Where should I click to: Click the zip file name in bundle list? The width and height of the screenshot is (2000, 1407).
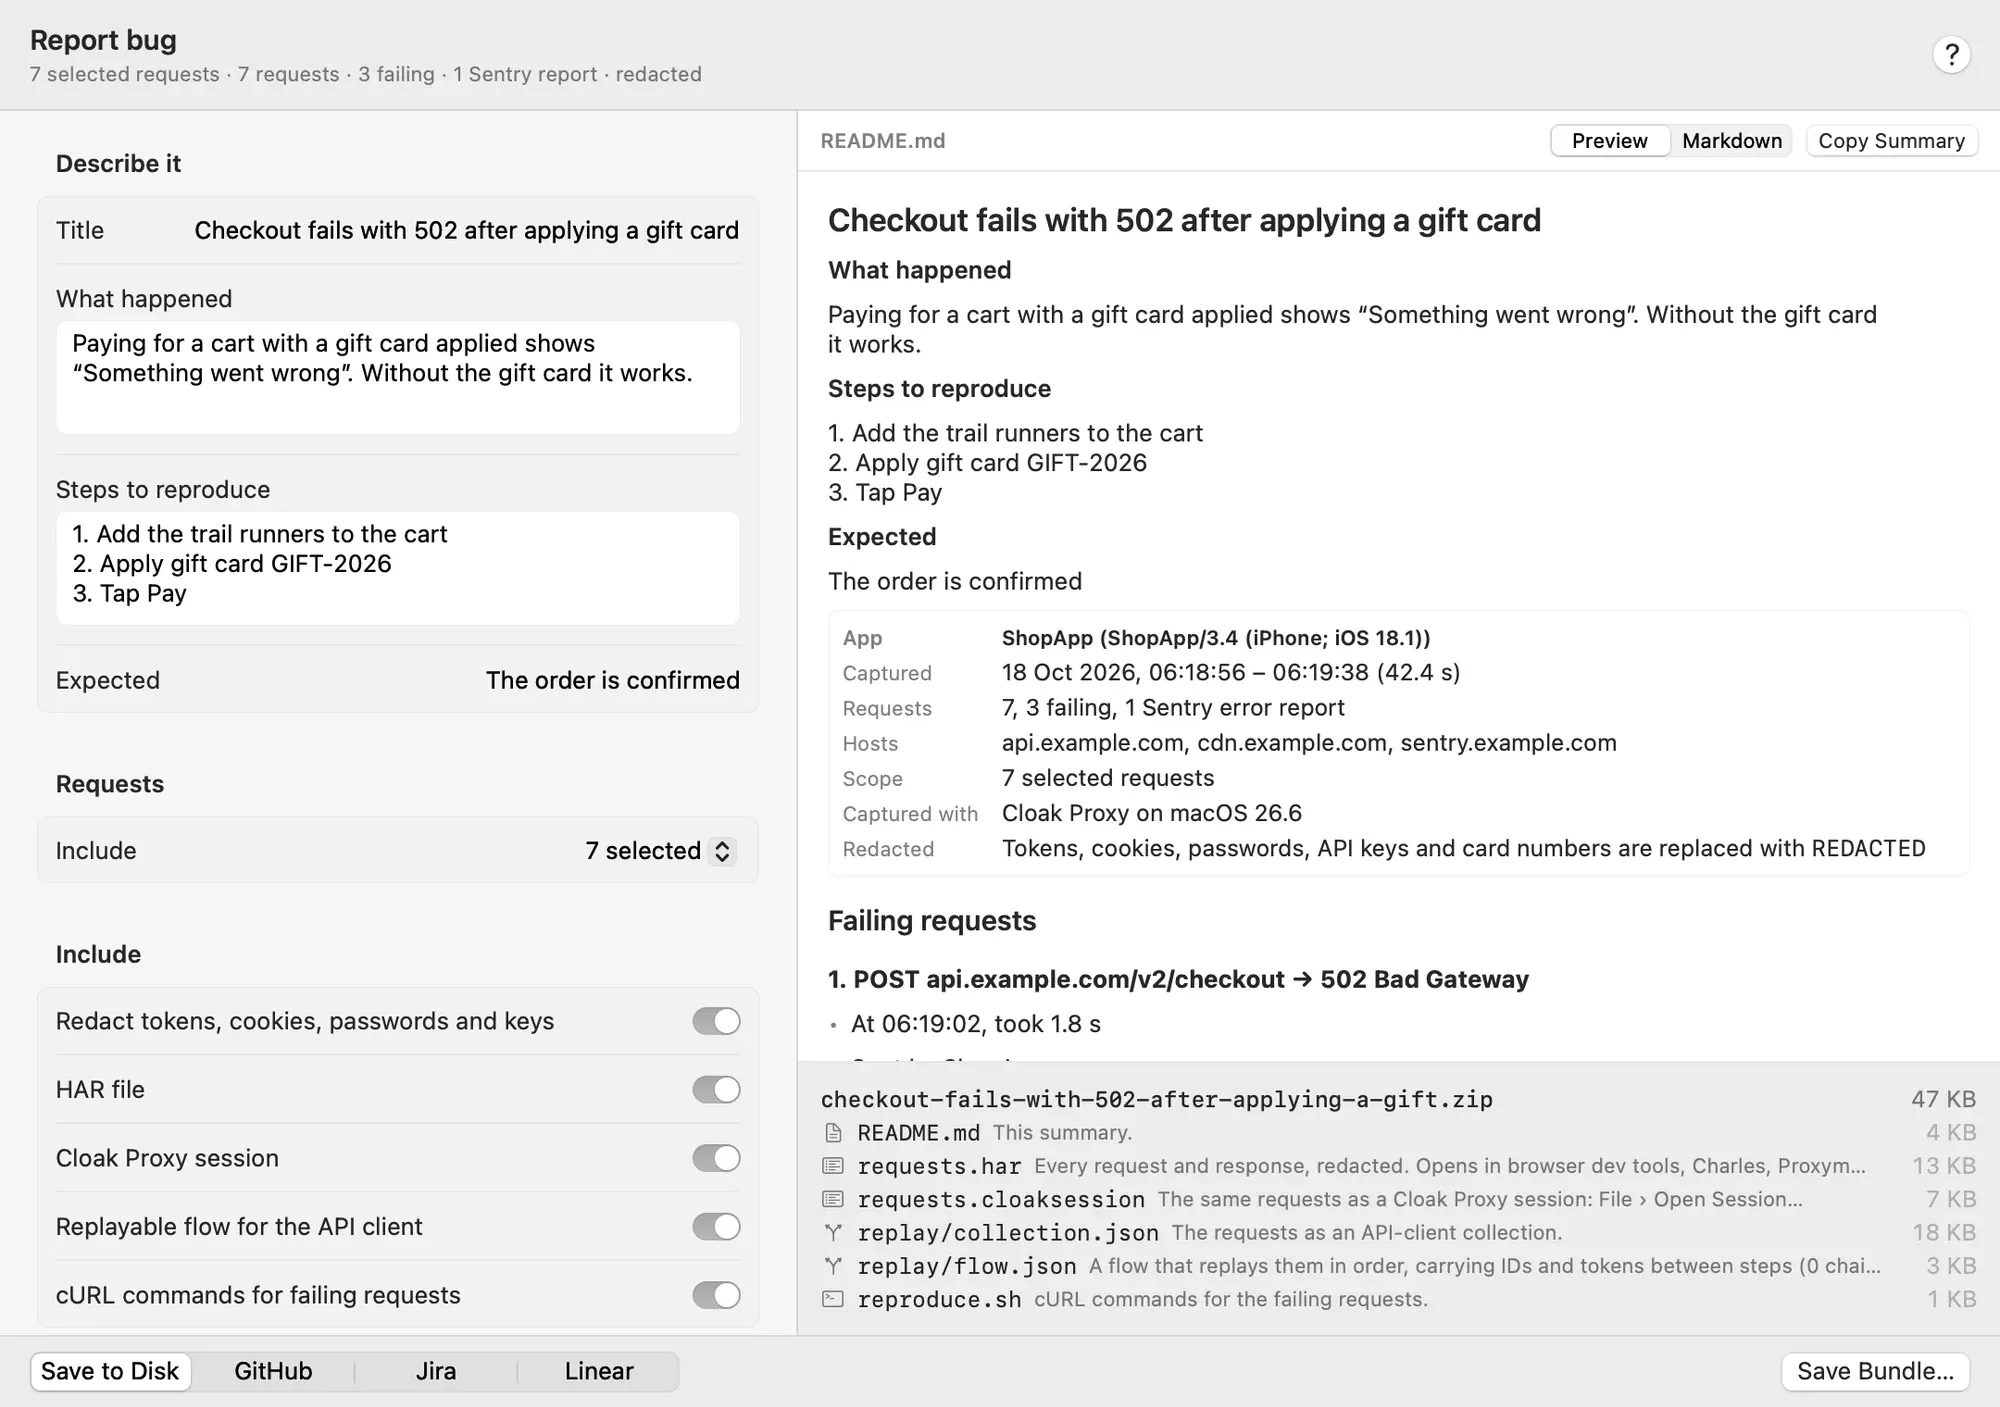tap(1156, 1099)
